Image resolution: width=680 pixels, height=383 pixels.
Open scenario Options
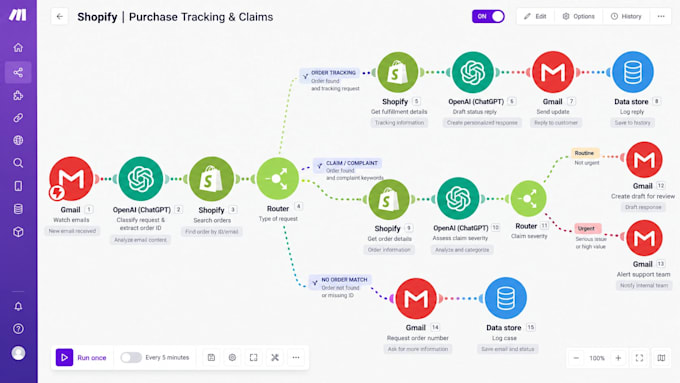[579, 16]
